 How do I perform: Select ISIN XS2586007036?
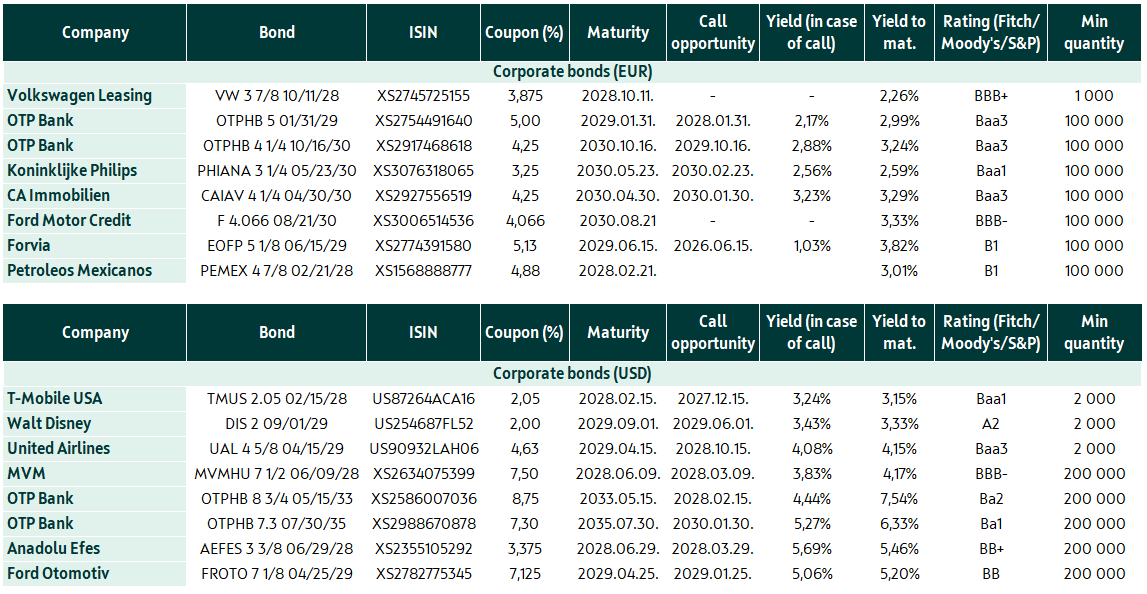424,498
